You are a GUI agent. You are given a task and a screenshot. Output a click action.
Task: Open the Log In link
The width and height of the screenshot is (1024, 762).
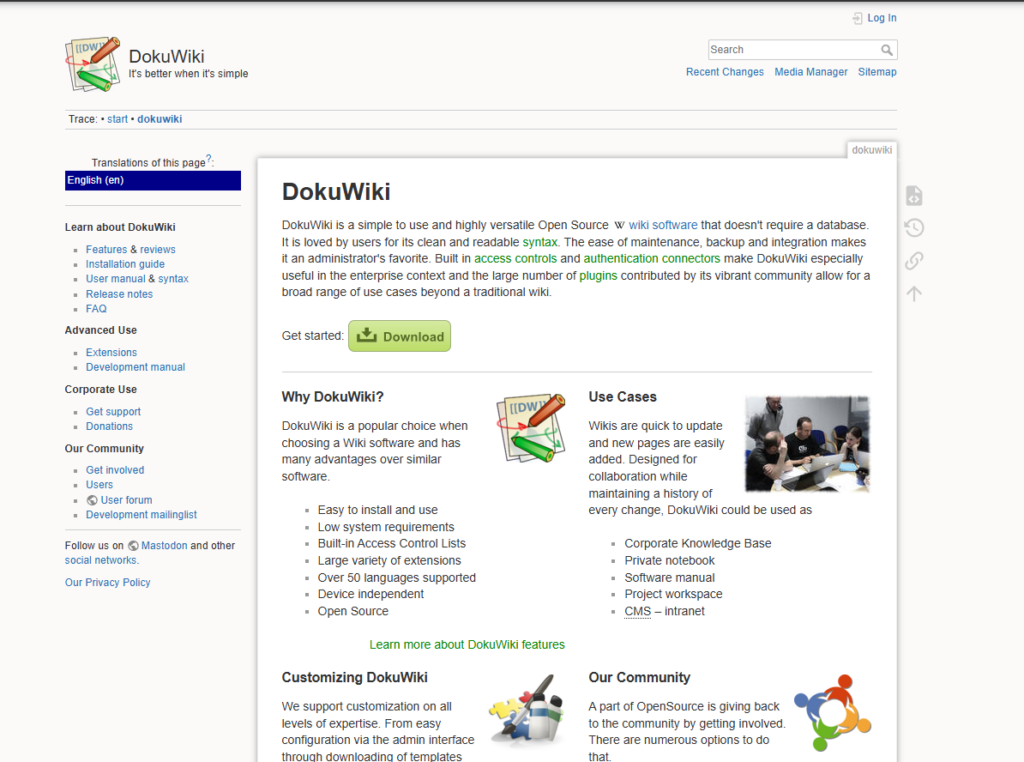(881, 18)
